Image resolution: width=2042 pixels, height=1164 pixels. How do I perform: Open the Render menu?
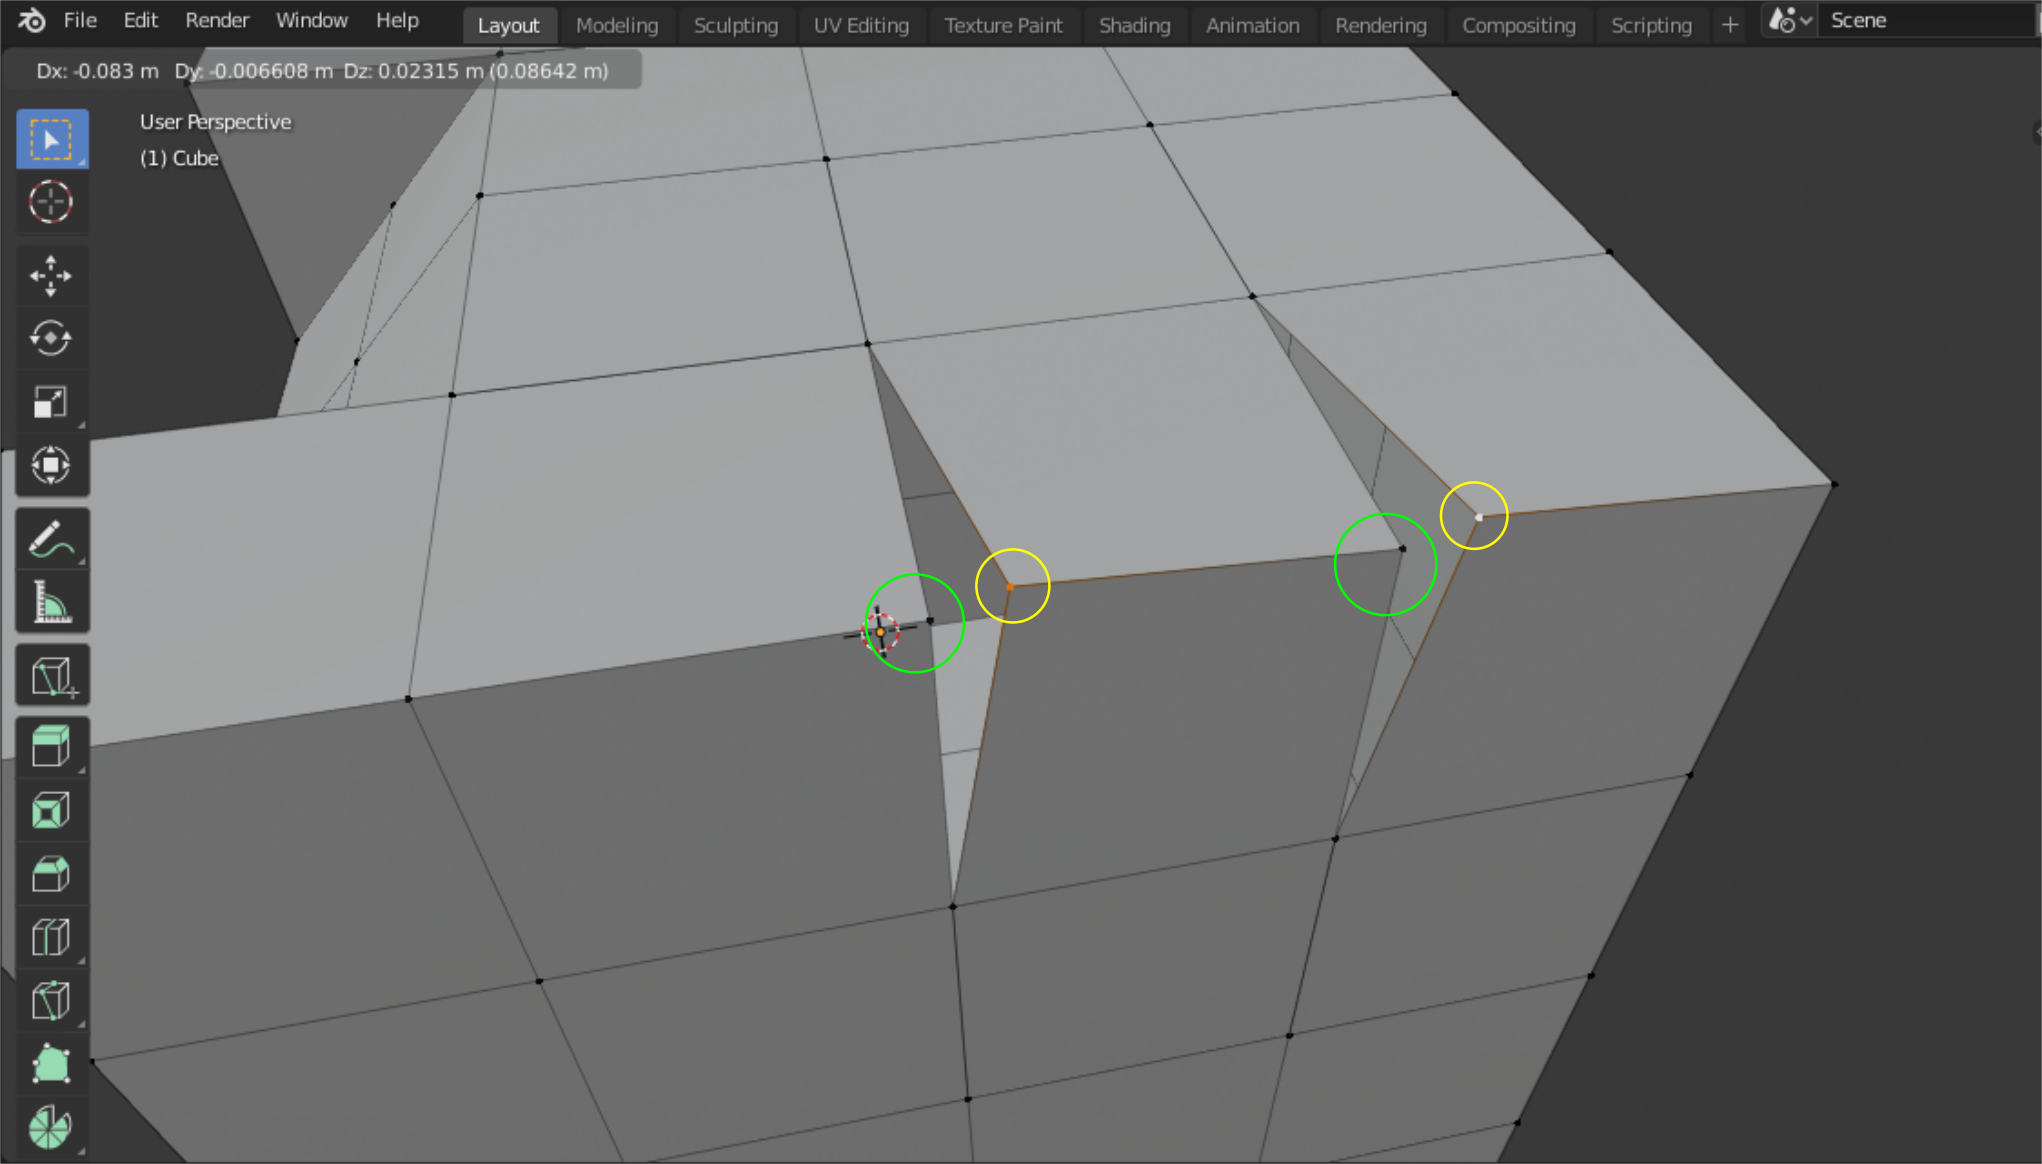[x=217, y=20]
